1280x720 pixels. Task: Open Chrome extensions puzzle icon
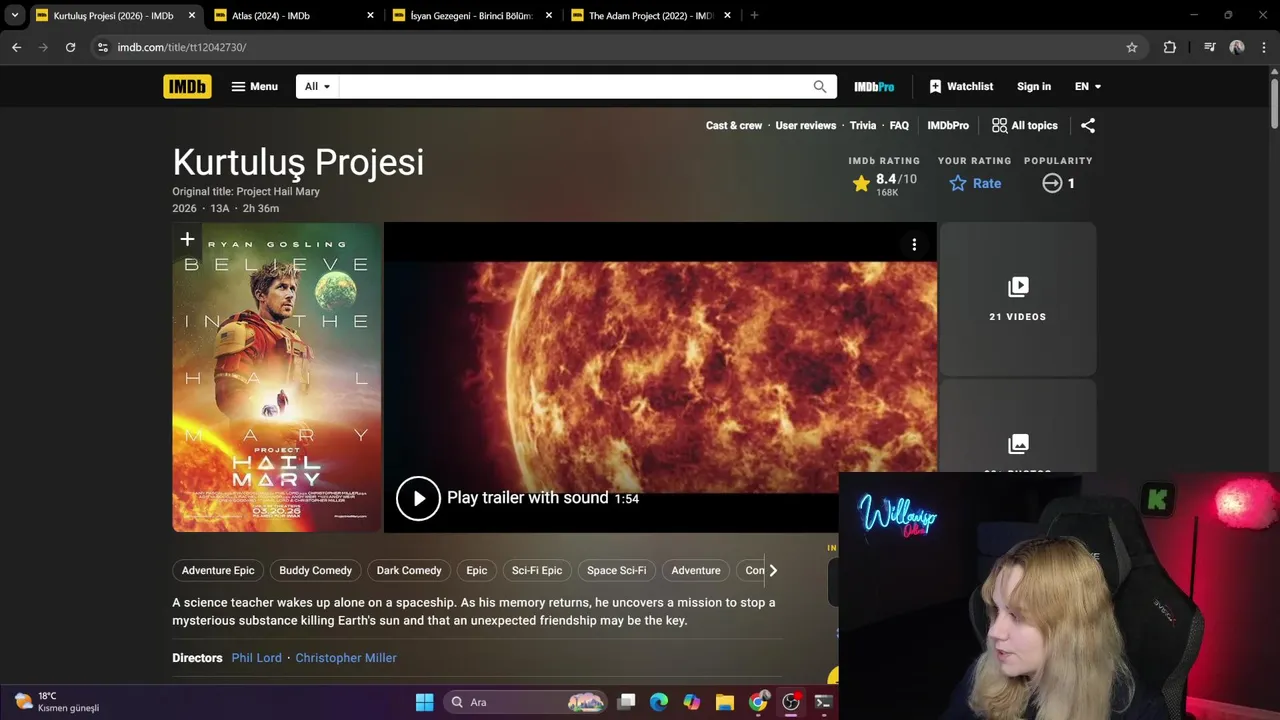coord(1170,47)
